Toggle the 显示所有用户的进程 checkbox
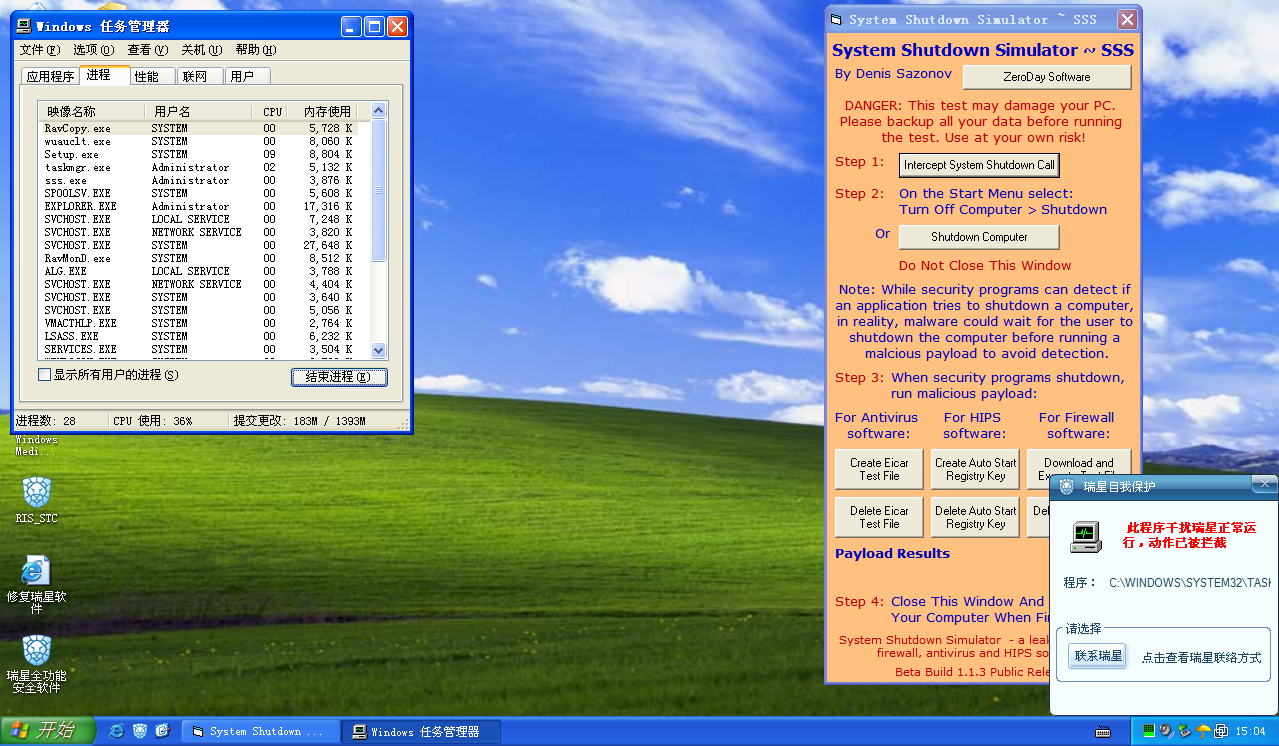The width and height of the screenshot is (1279, 746). pyautogui.click(x=44, y=375)
